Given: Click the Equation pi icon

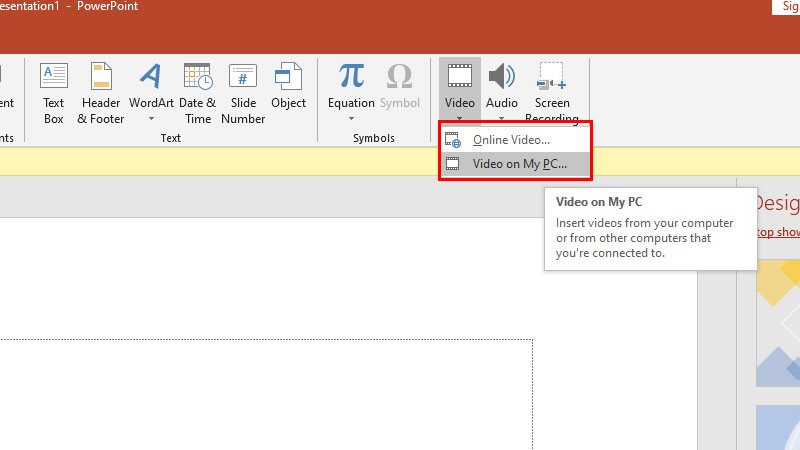Looking at the screenshot, I should (x=351, y=76).
